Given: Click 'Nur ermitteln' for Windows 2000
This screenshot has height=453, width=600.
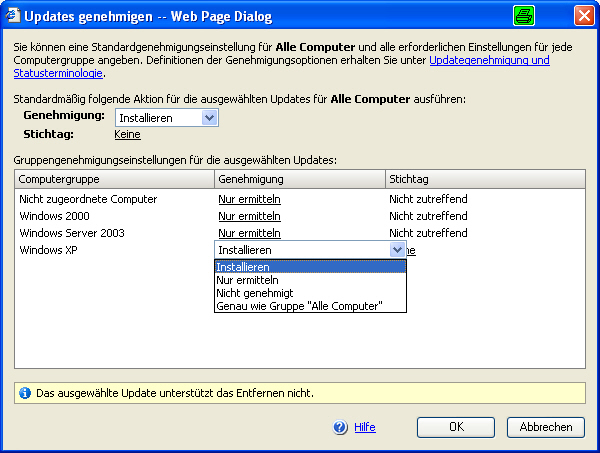Looking at the screenshot, I should click(x=249, y=216).
